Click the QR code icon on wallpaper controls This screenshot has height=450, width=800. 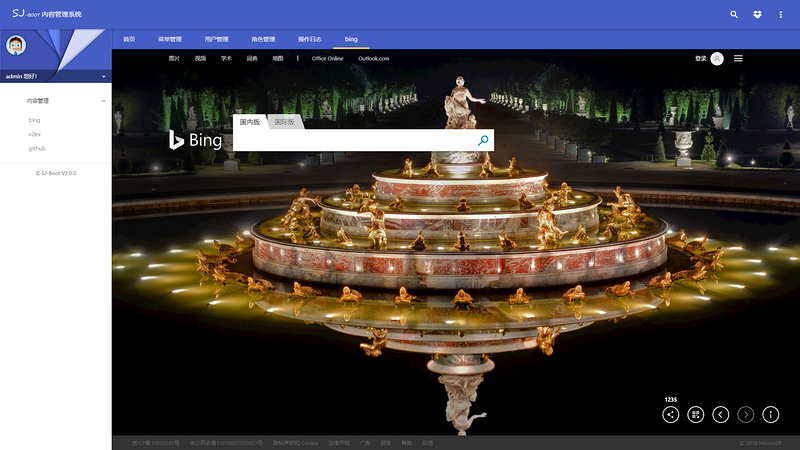tap(695, 415)
